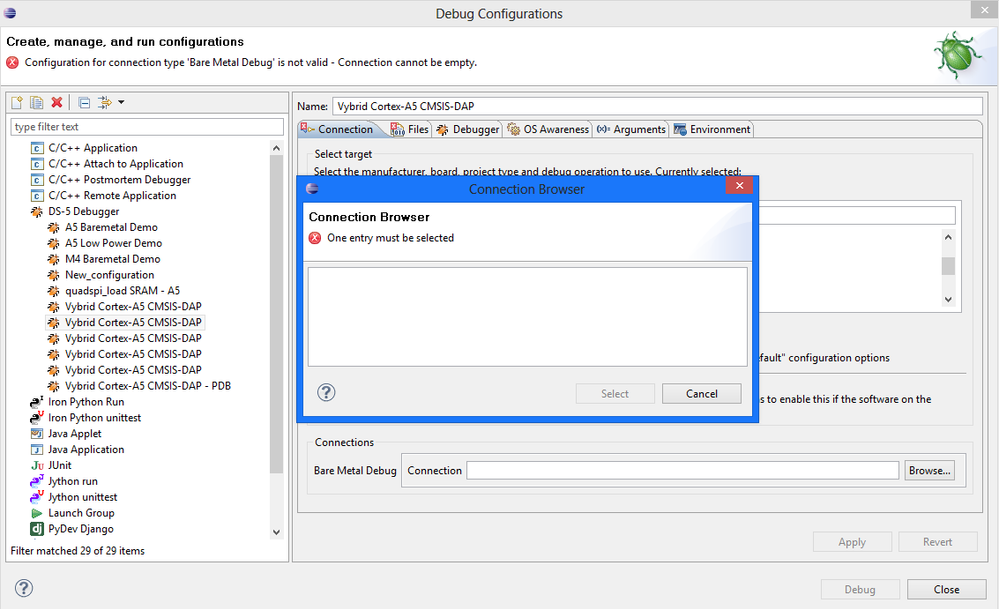Viewport: 999px width, 609px height.
Task: Click the Revert button
Action: (x=937, y=542)
